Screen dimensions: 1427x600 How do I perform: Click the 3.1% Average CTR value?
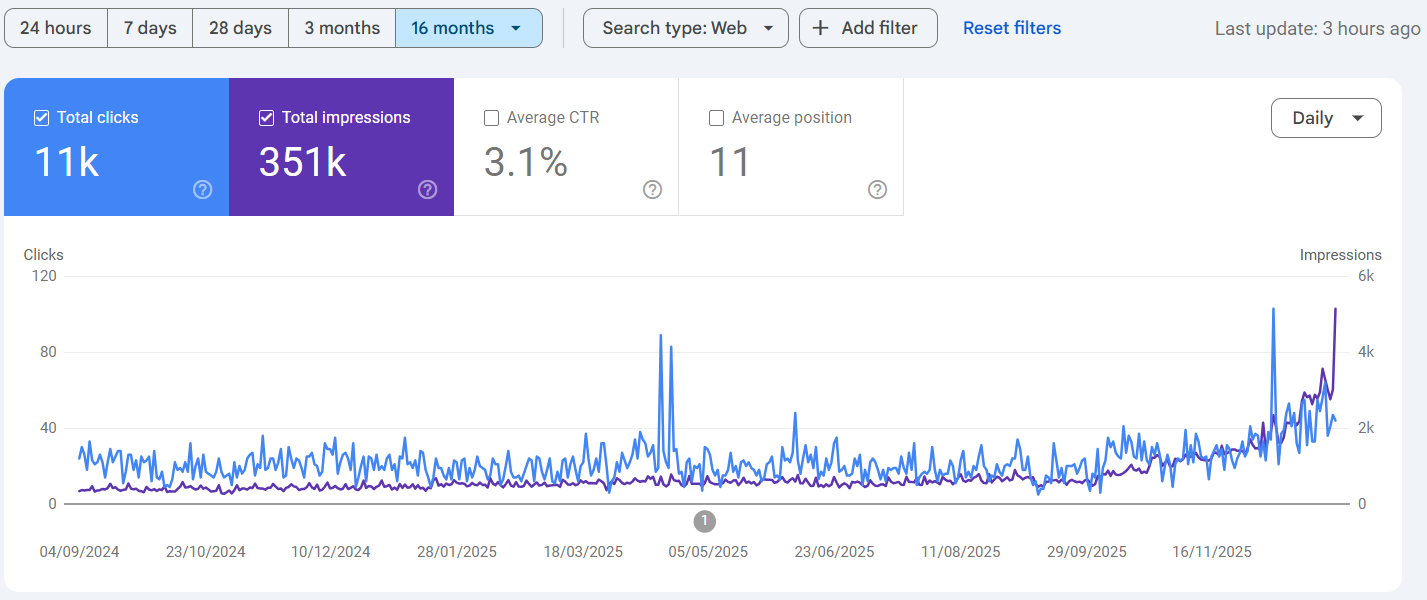click(x=526, y=162)
